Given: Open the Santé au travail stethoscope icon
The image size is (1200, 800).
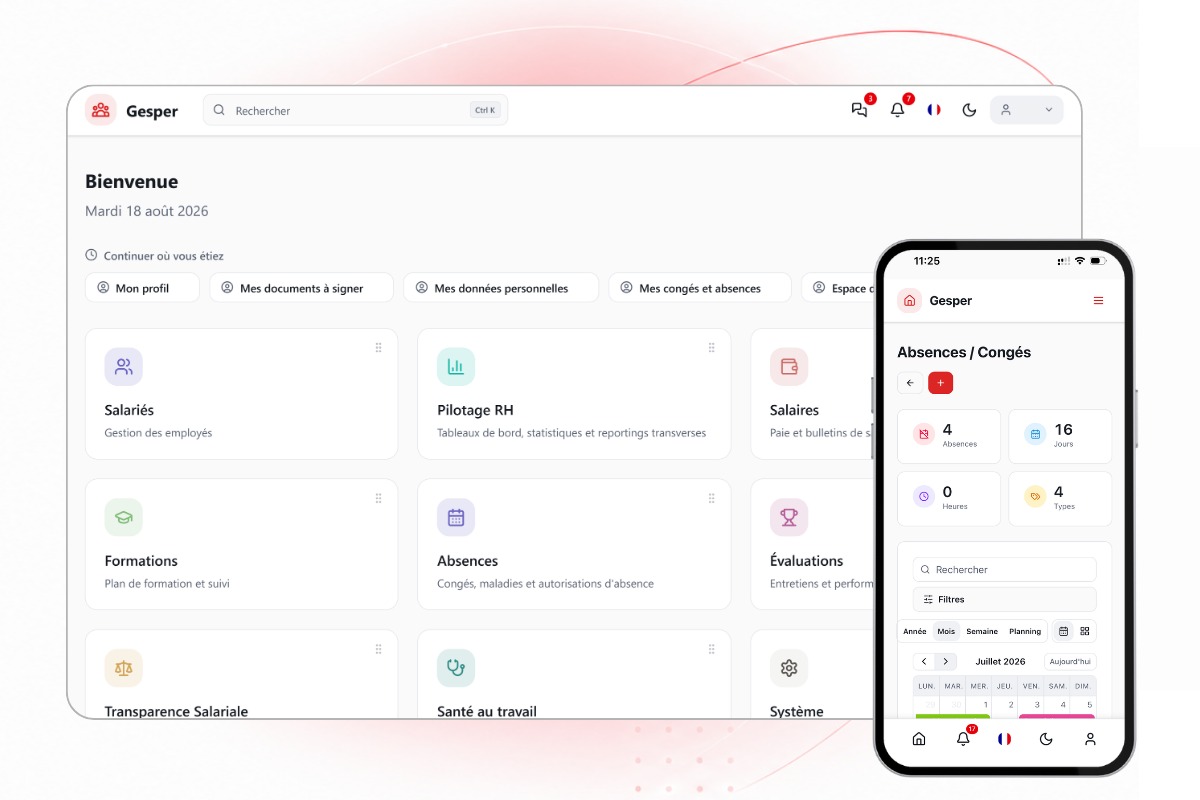Looking at the screenshot, I should [456, 668].
